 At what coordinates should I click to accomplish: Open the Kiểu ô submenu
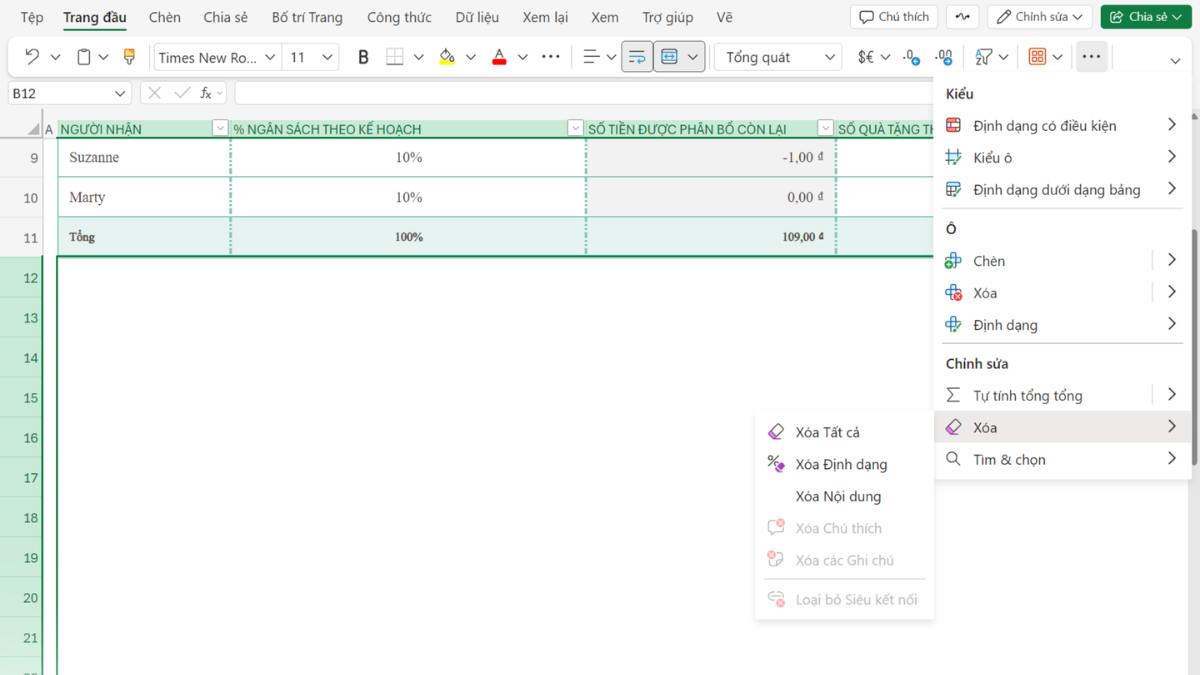pyautogui.click(x=1062, y=158)
